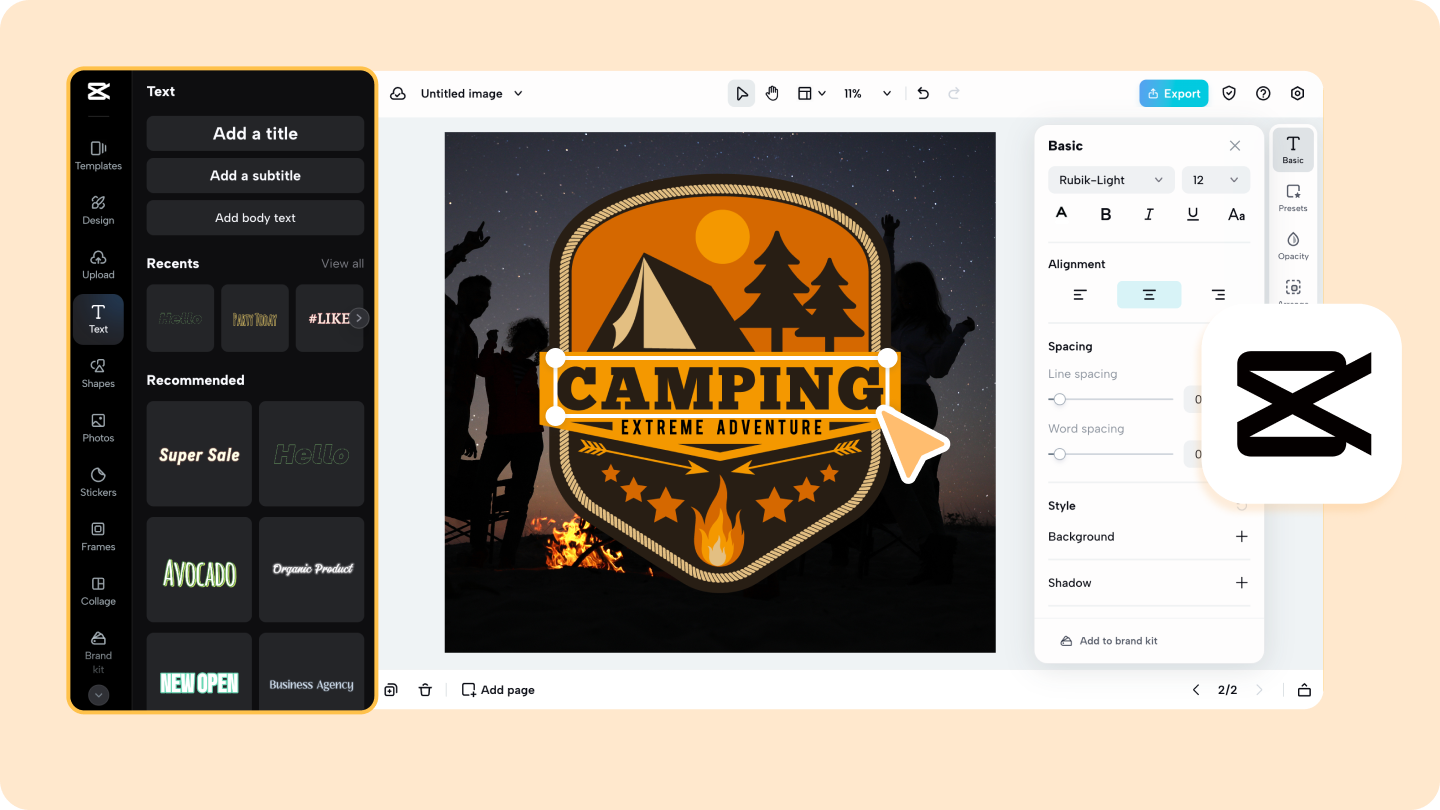Align text to the right
Image resolution: width=1440 pixels, height=810 pixels.
pyautogui.click(x=1218, y=295)
